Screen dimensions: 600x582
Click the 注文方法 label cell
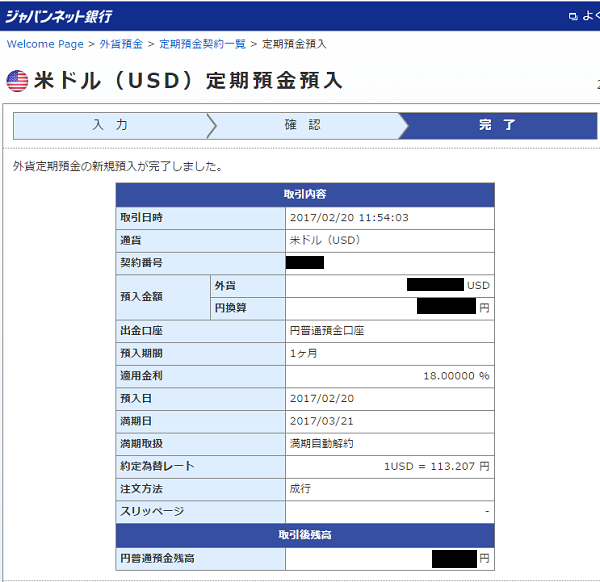[201, 489]
